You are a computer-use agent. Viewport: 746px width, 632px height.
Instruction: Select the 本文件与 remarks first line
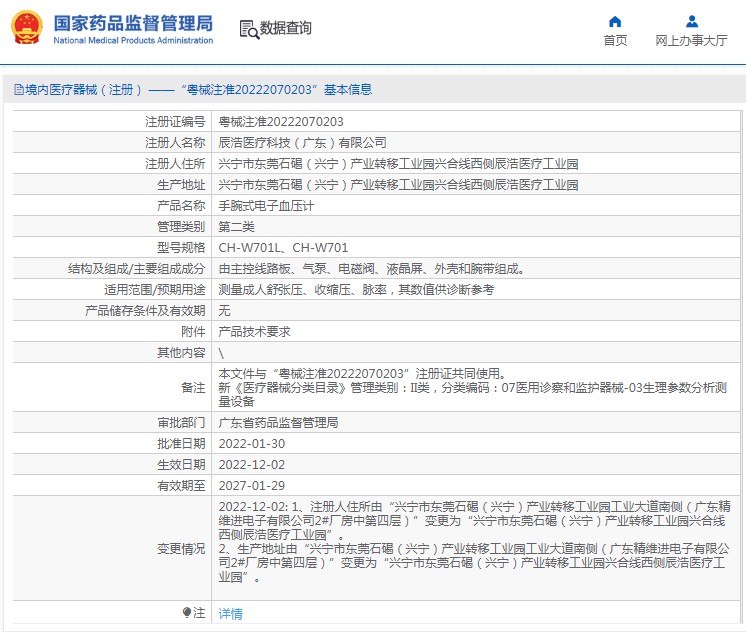coord(362,374)
